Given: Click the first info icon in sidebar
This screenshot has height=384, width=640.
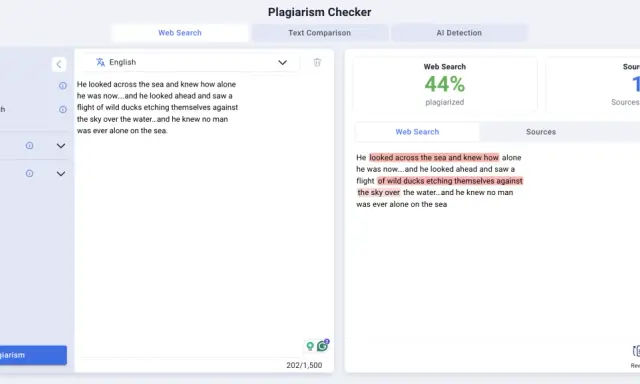Looking at the screenshot, I should [63, 86].
